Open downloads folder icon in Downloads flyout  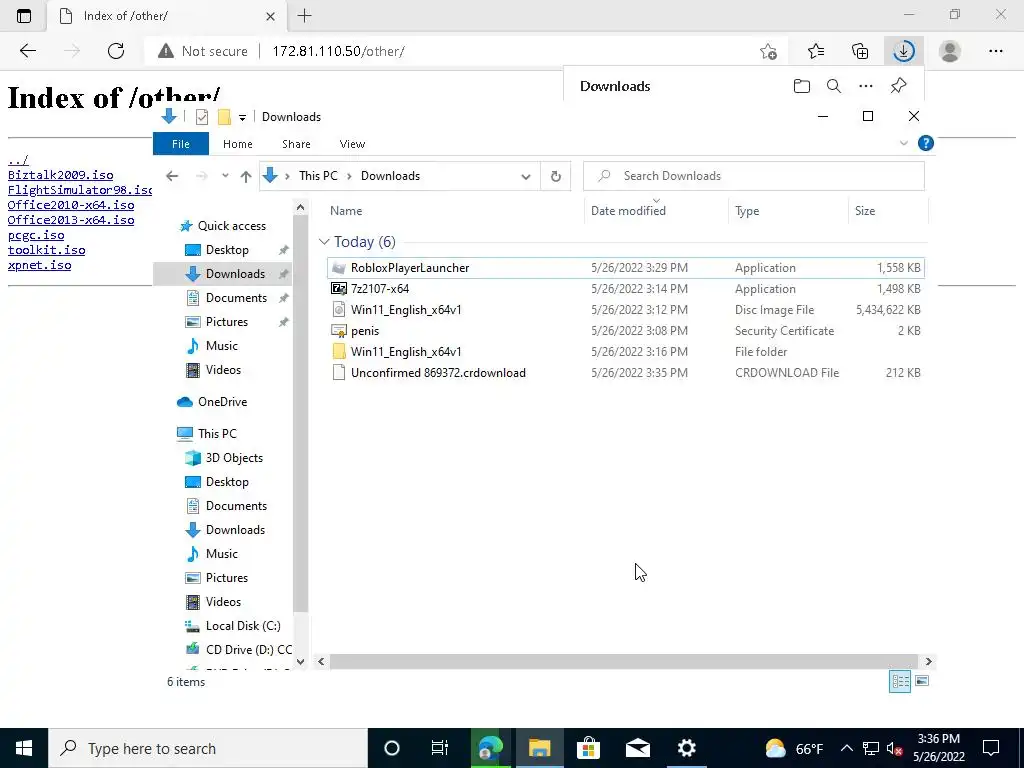pos(801,86)
